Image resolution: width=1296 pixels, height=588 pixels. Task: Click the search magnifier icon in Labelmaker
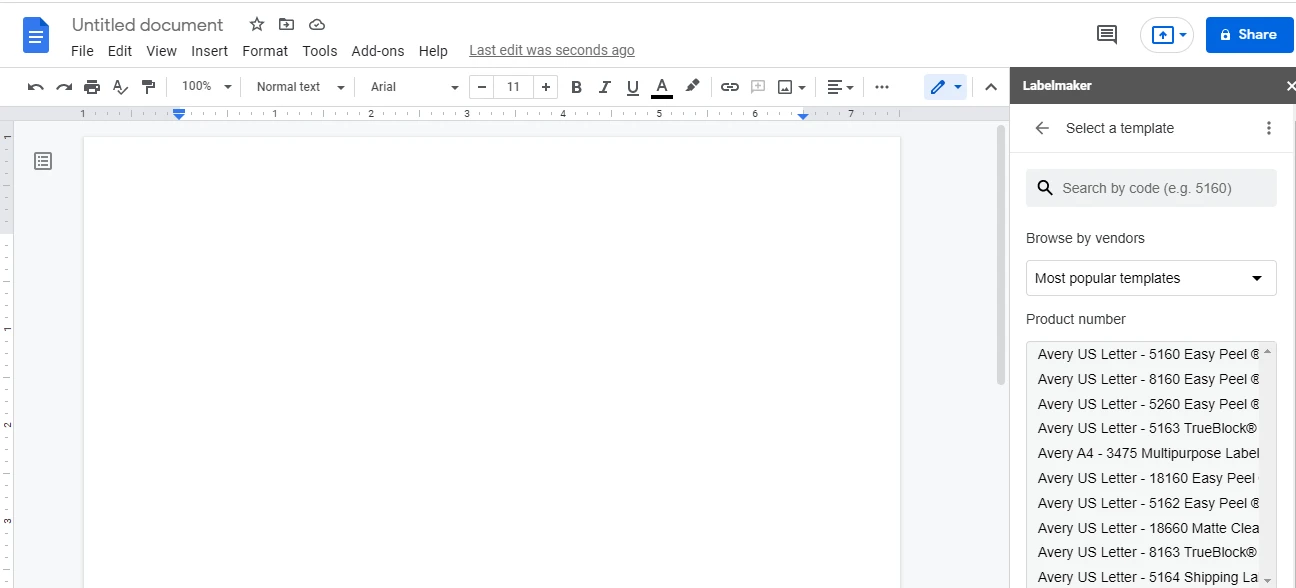click(x=1045, y=188)
